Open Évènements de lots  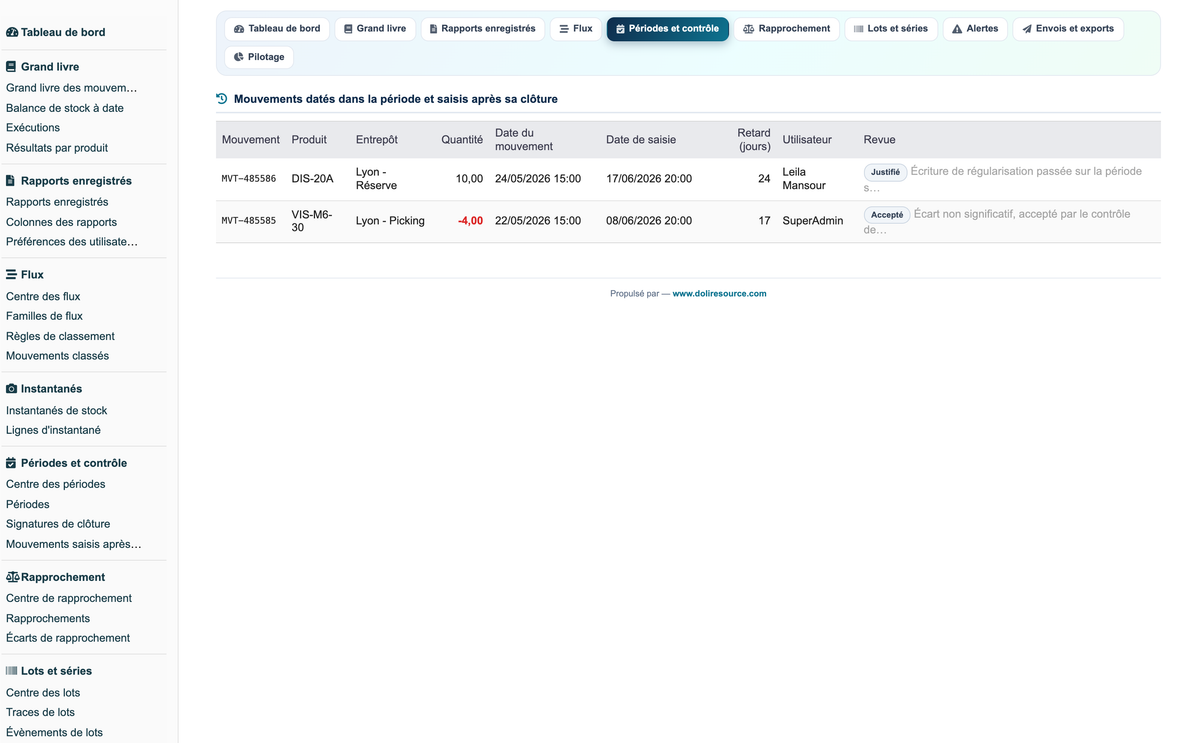[x=54, y=732]
